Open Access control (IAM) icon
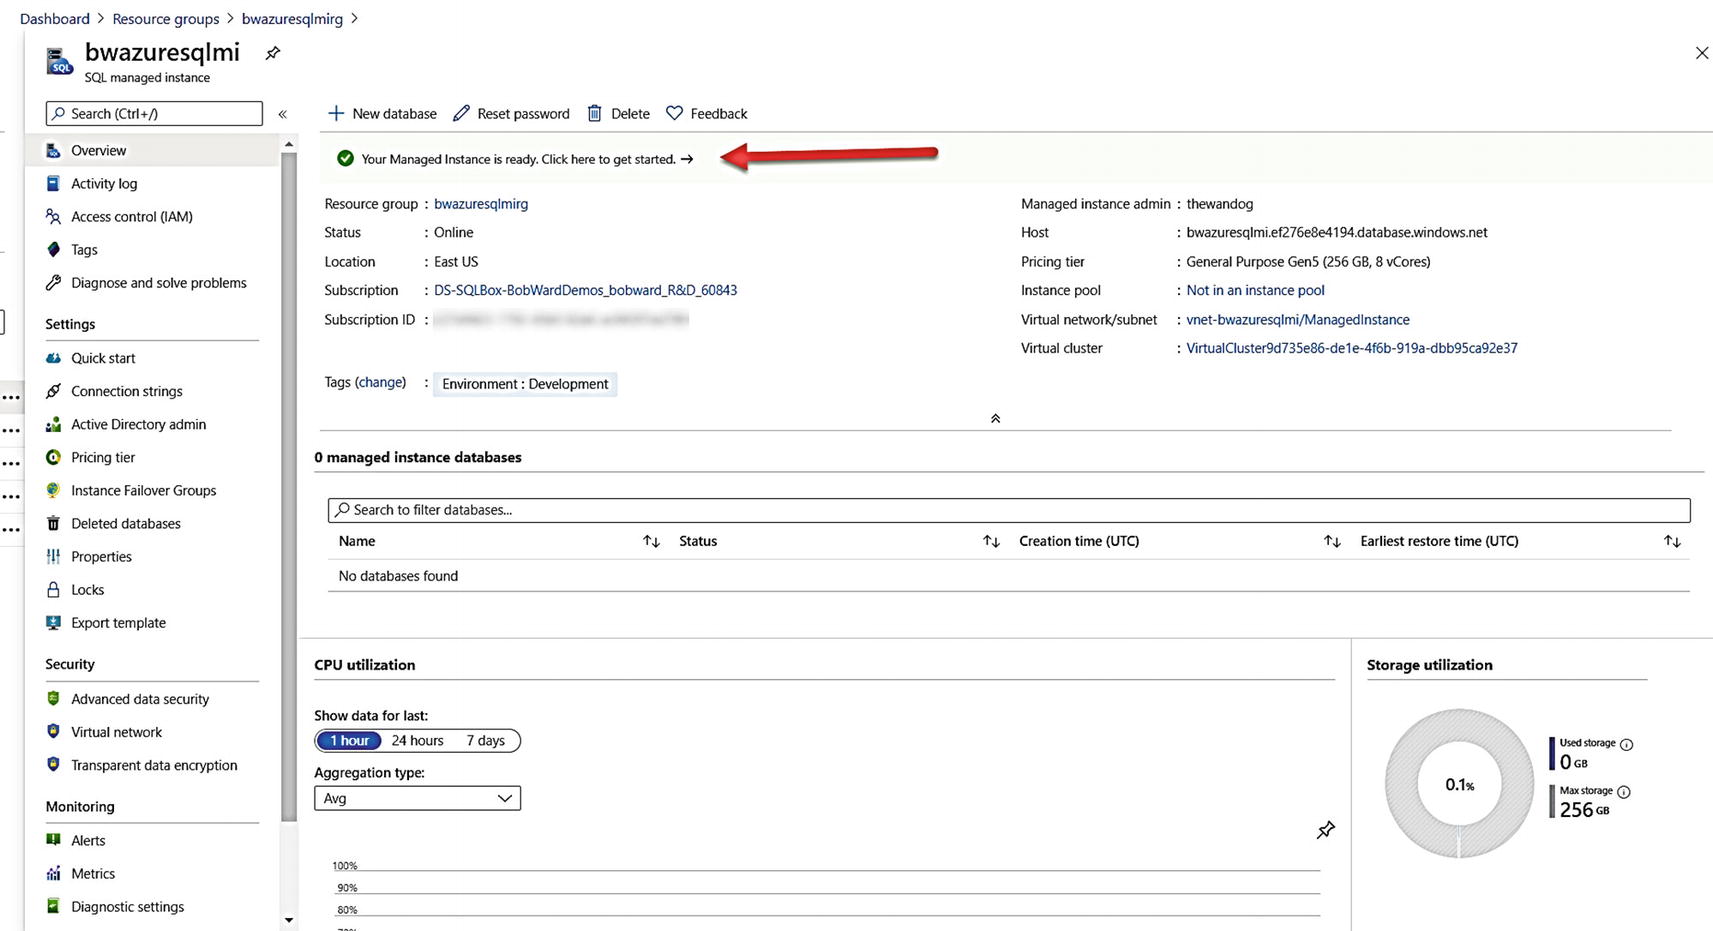The width and height of the screenshot is (1713, 931). 53,216
